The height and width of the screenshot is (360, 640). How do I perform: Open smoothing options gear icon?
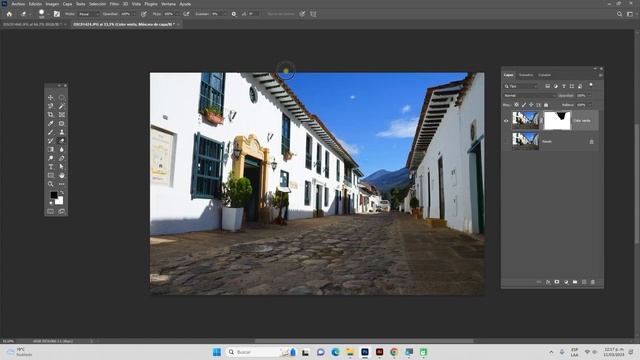[x=234, y=14]
